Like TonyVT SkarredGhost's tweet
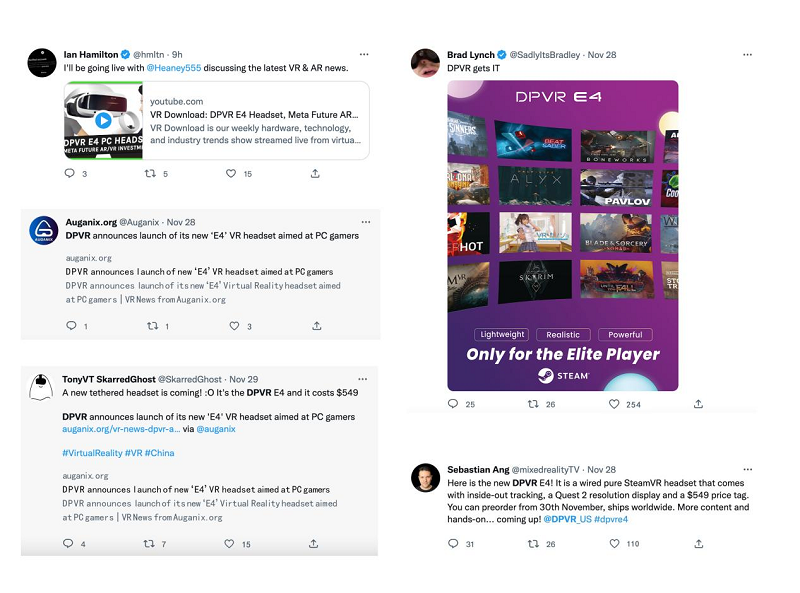 pos(232,544)
